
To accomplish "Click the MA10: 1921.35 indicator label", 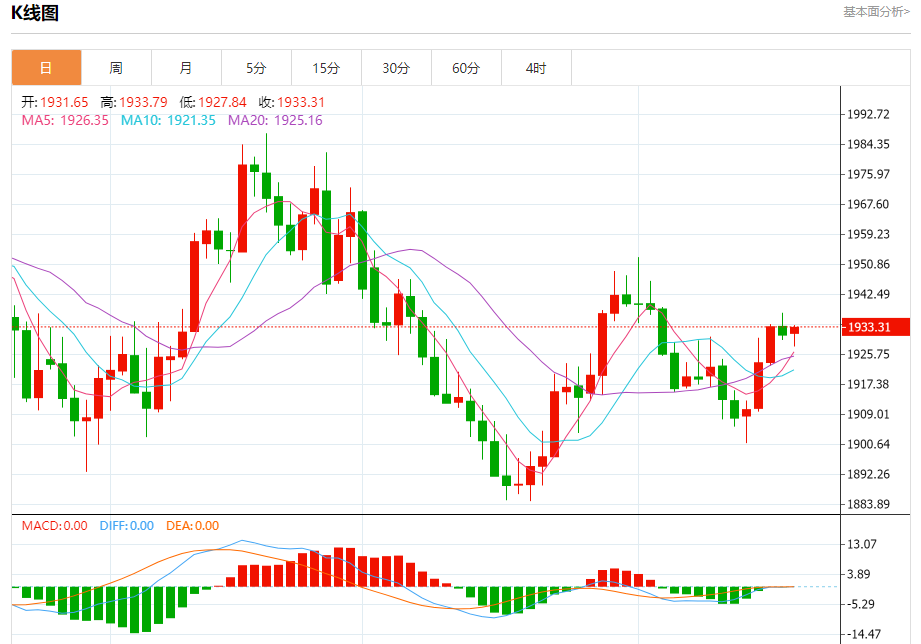I will tap(168, 120).
